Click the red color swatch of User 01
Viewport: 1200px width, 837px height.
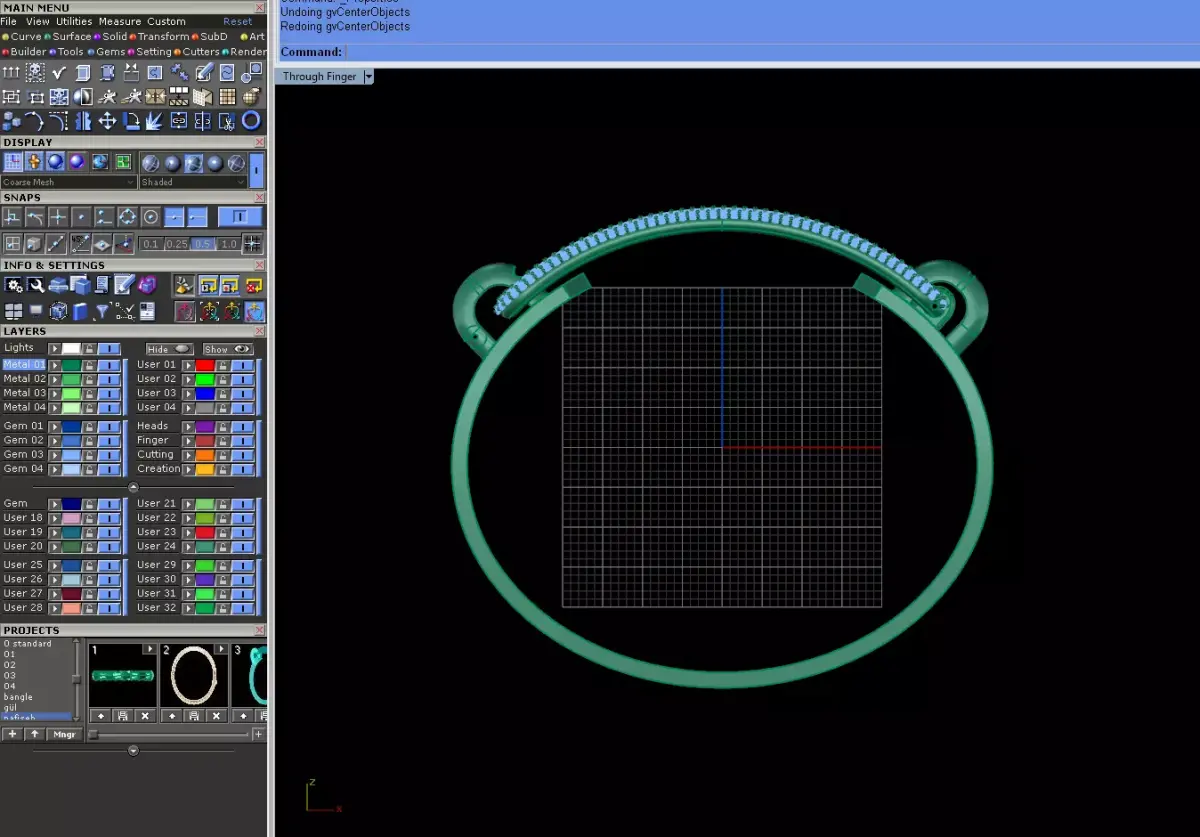[x=205, y=365]
